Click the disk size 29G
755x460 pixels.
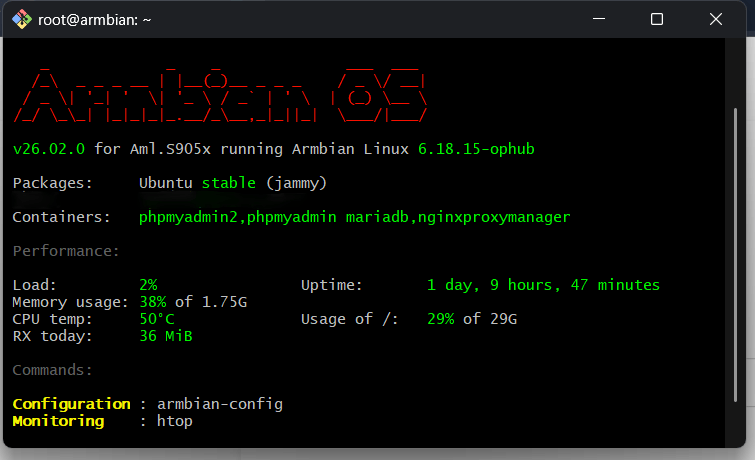503,319
